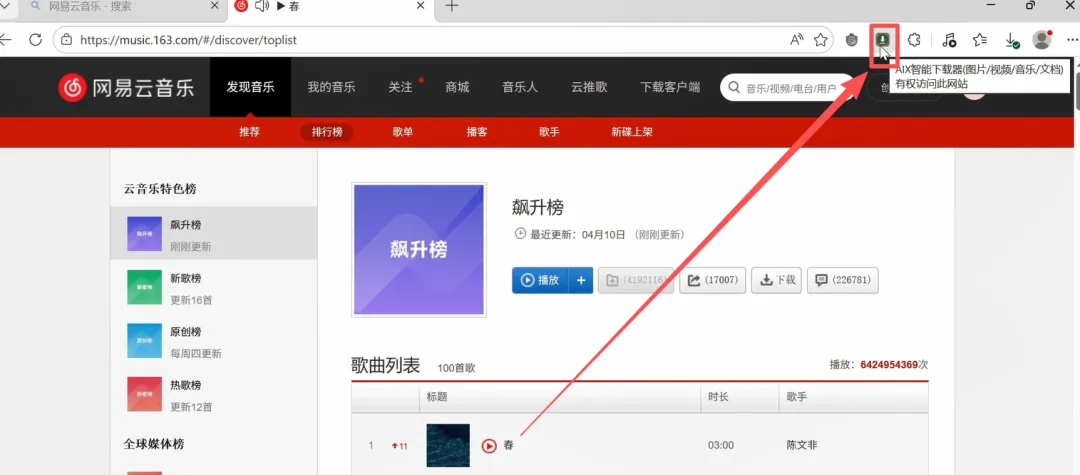1080x475 pixels.
Task: Select 新歌榜 in the chart sidebar
Action: [214, 287]
